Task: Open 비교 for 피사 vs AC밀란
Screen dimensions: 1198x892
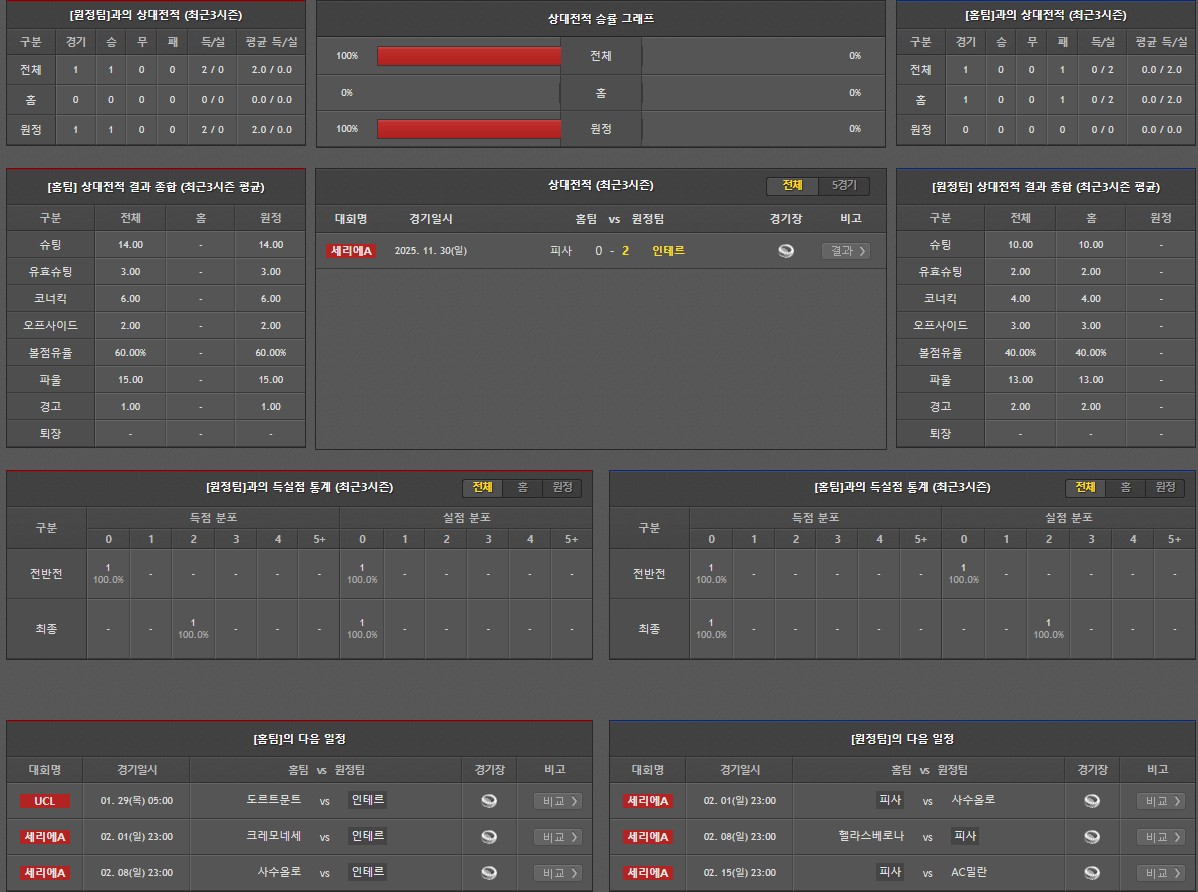Action: pyautogui.click(x=1160, y=873)
